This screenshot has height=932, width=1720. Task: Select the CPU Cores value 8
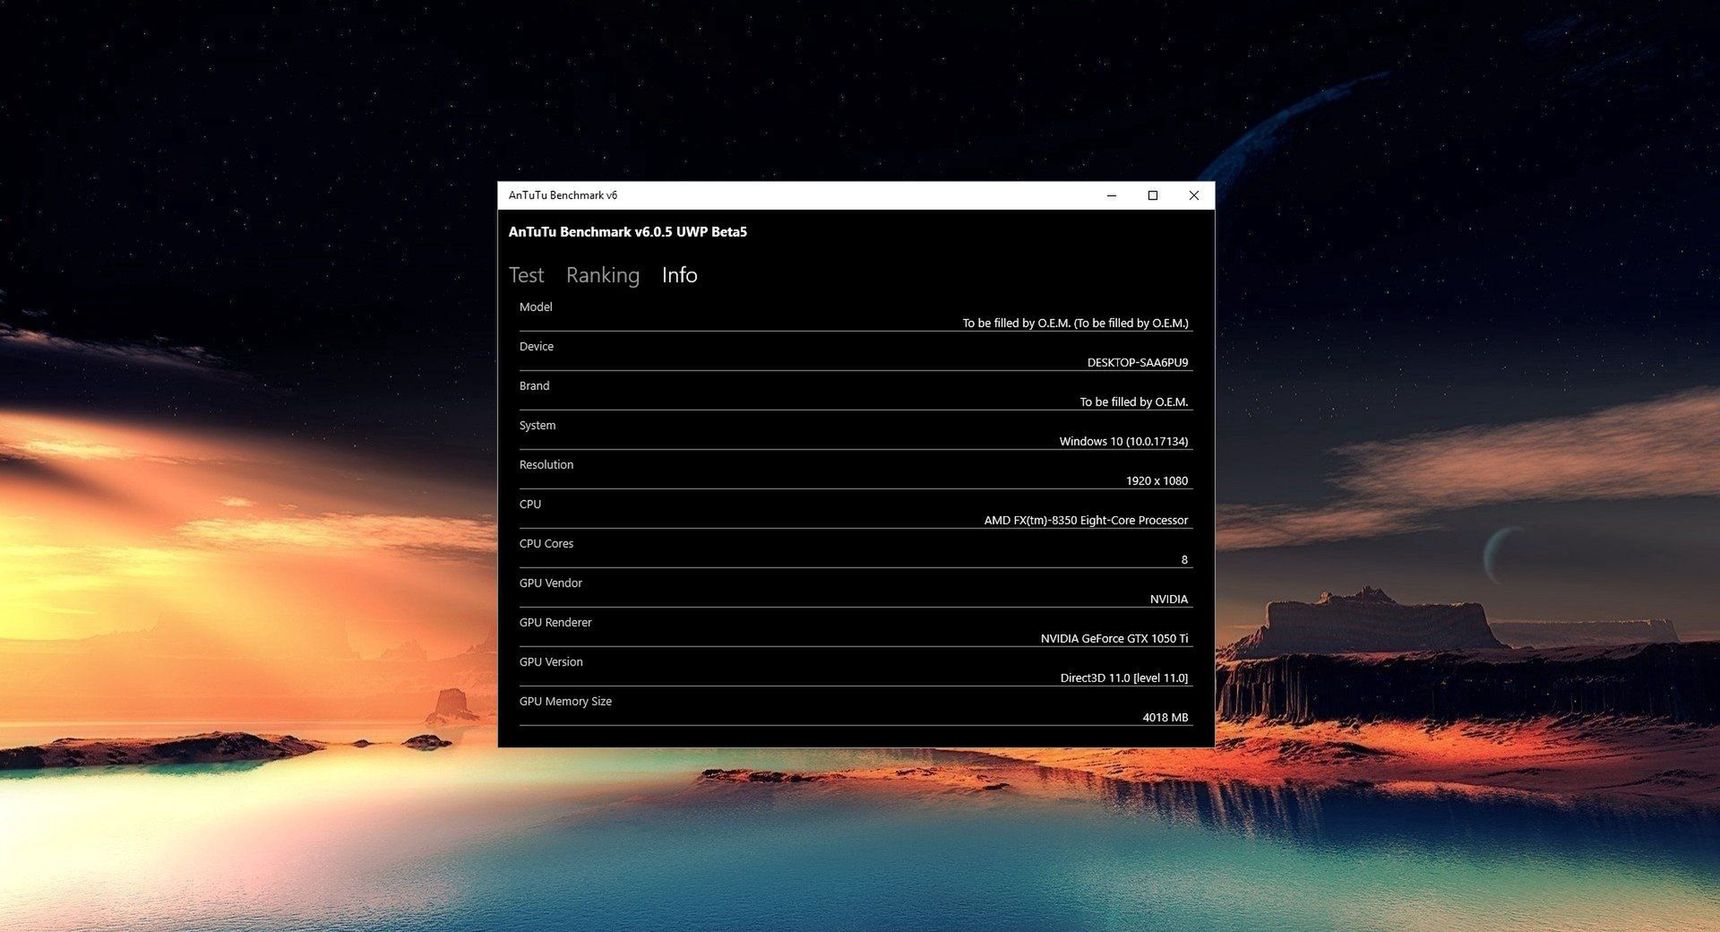pyautogui.click(x=1184, y=560)
